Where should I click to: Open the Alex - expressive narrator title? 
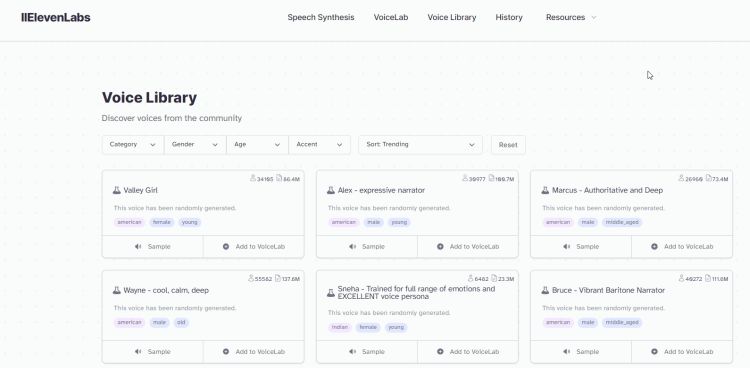point(381,190)
